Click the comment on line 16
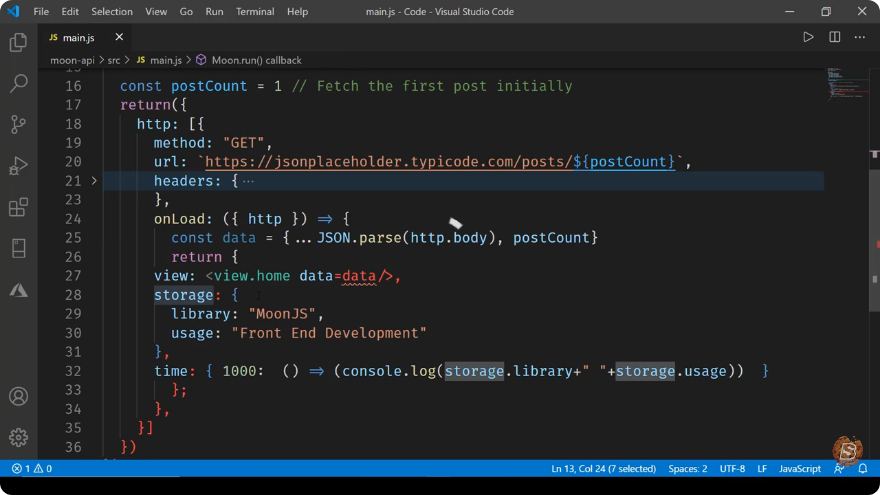This screenshot has width=880, height=495. (x=432, y=86)
